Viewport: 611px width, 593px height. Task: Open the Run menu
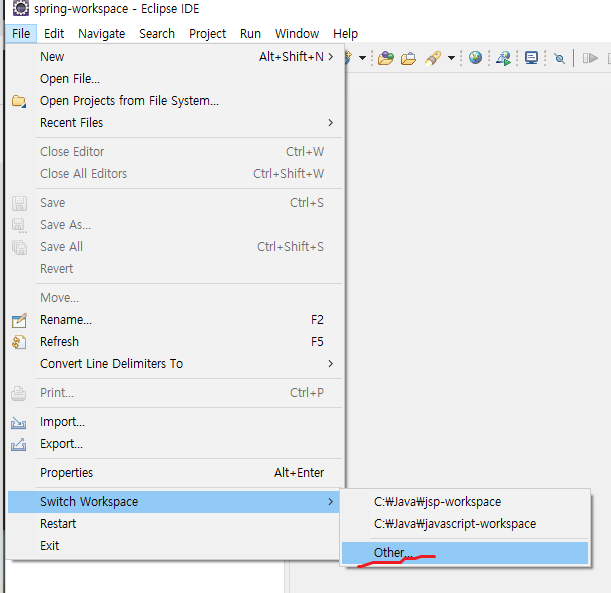[250, 34]
